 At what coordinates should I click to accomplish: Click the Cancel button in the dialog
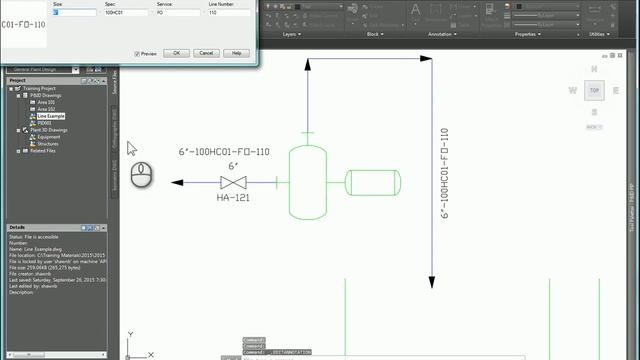(x=206, y=53)
